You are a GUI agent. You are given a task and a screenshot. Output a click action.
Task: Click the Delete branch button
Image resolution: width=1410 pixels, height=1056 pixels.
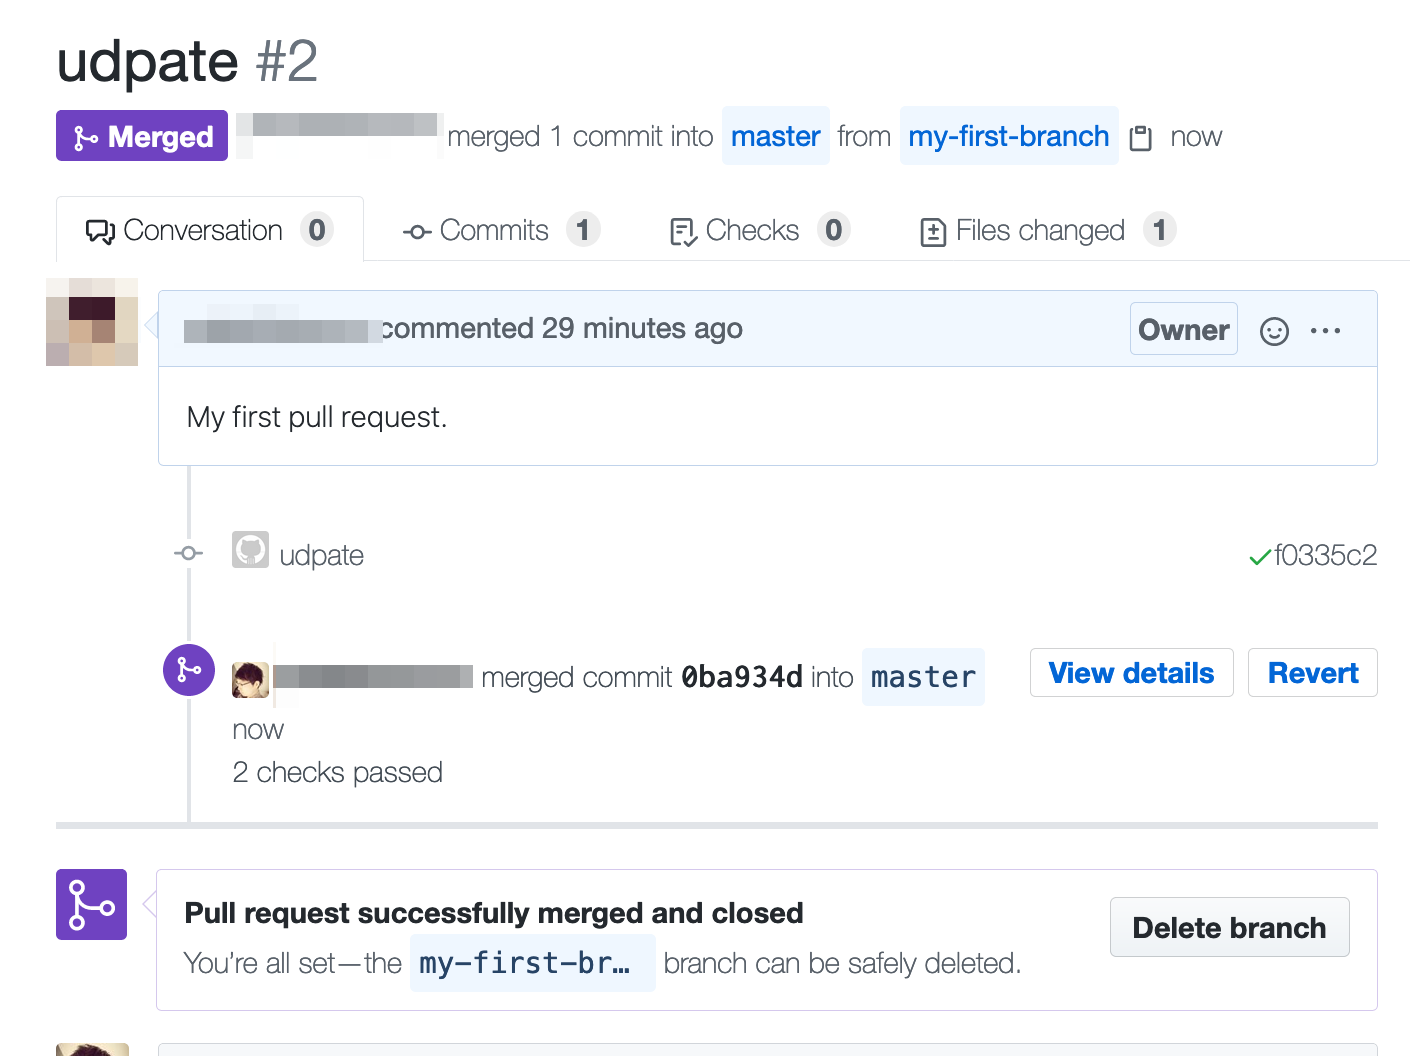tap(1230, 927)
